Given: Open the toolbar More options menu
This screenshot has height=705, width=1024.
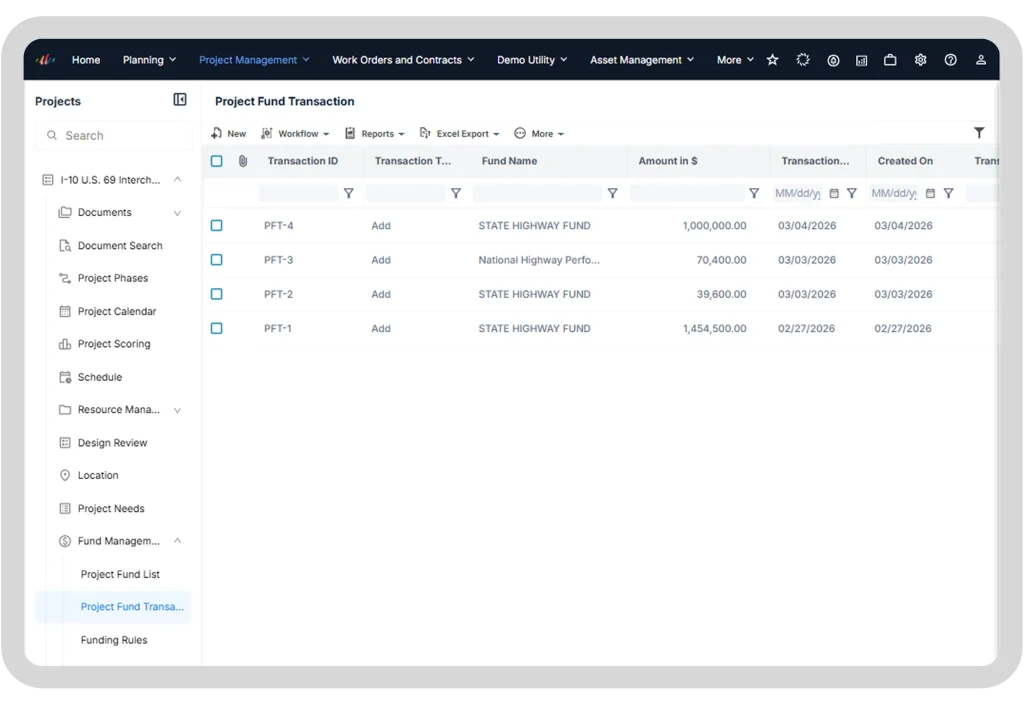Looking at the screenshot, I should pyautogui.click(x=539, y=134).
